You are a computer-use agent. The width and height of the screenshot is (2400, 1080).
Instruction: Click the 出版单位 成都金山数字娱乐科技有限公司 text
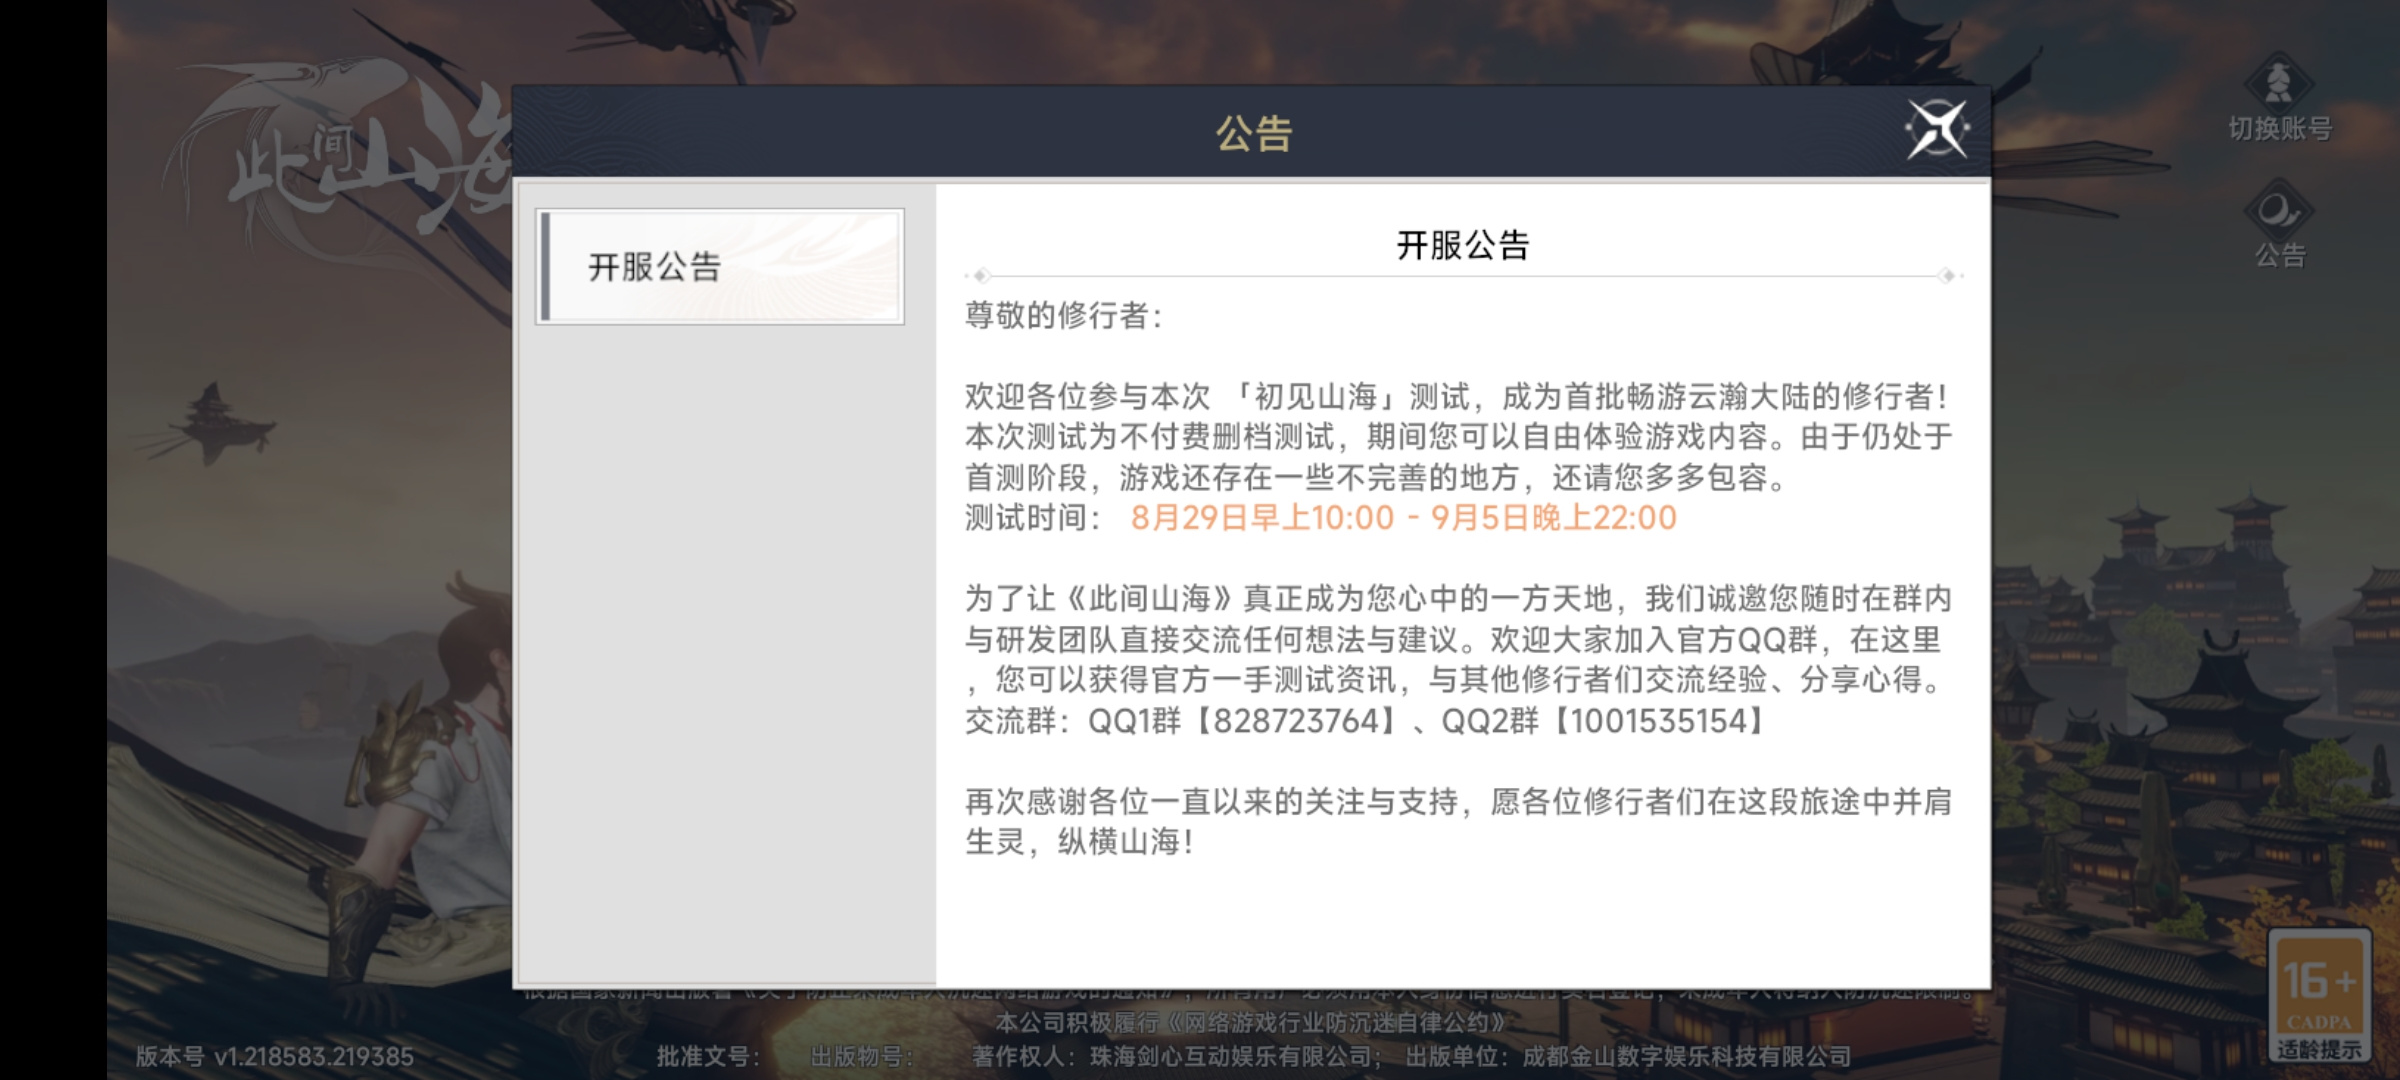(1628, 1057)
